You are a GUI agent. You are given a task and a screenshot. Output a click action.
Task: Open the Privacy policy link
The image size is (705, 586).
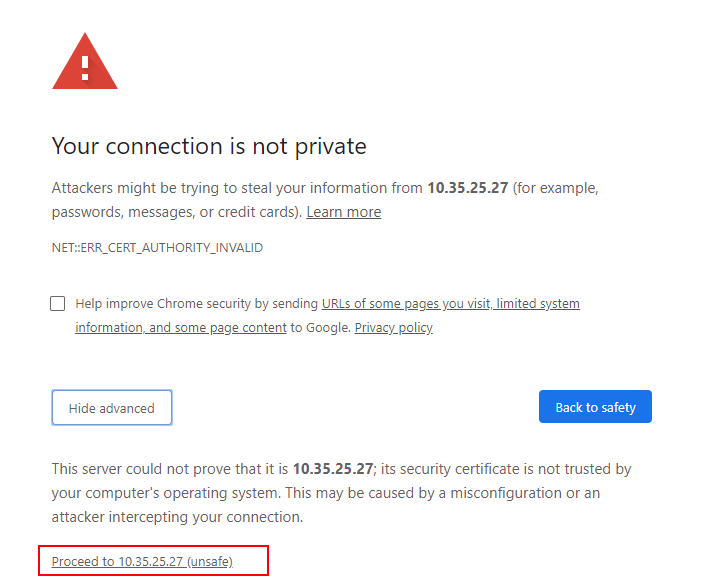pos(393,328)
